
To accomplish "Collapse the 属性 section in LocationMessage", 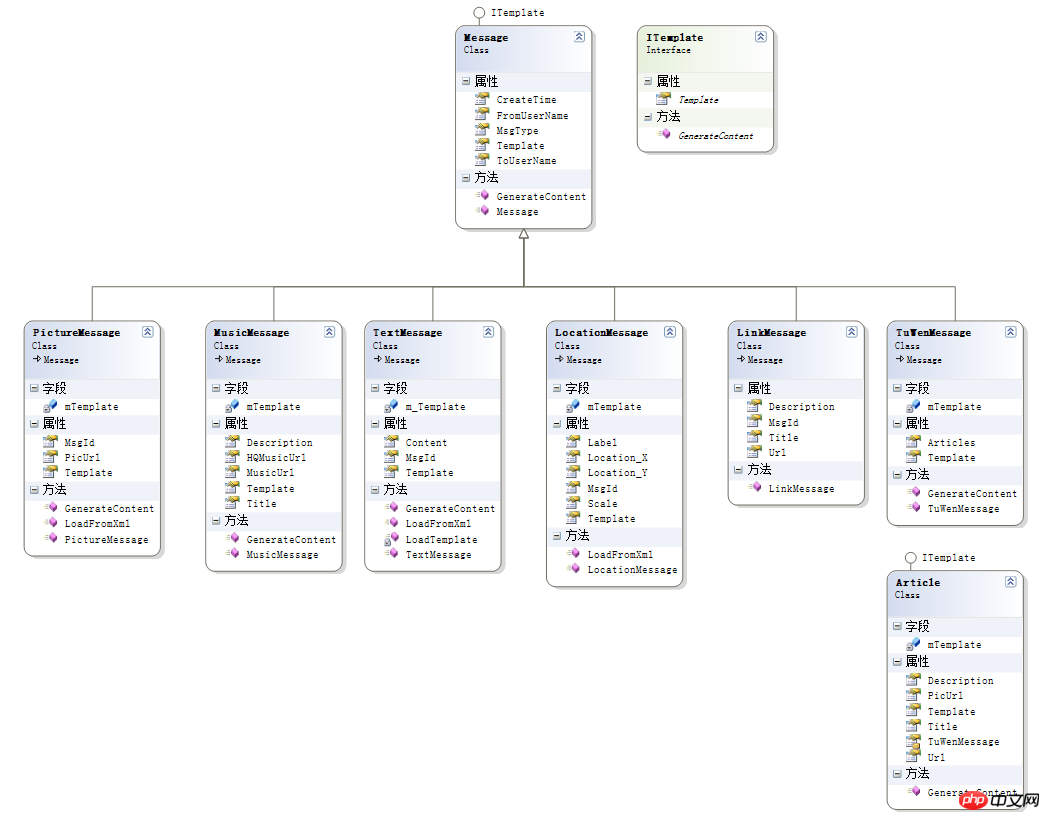I will click(x=557, y=424).
